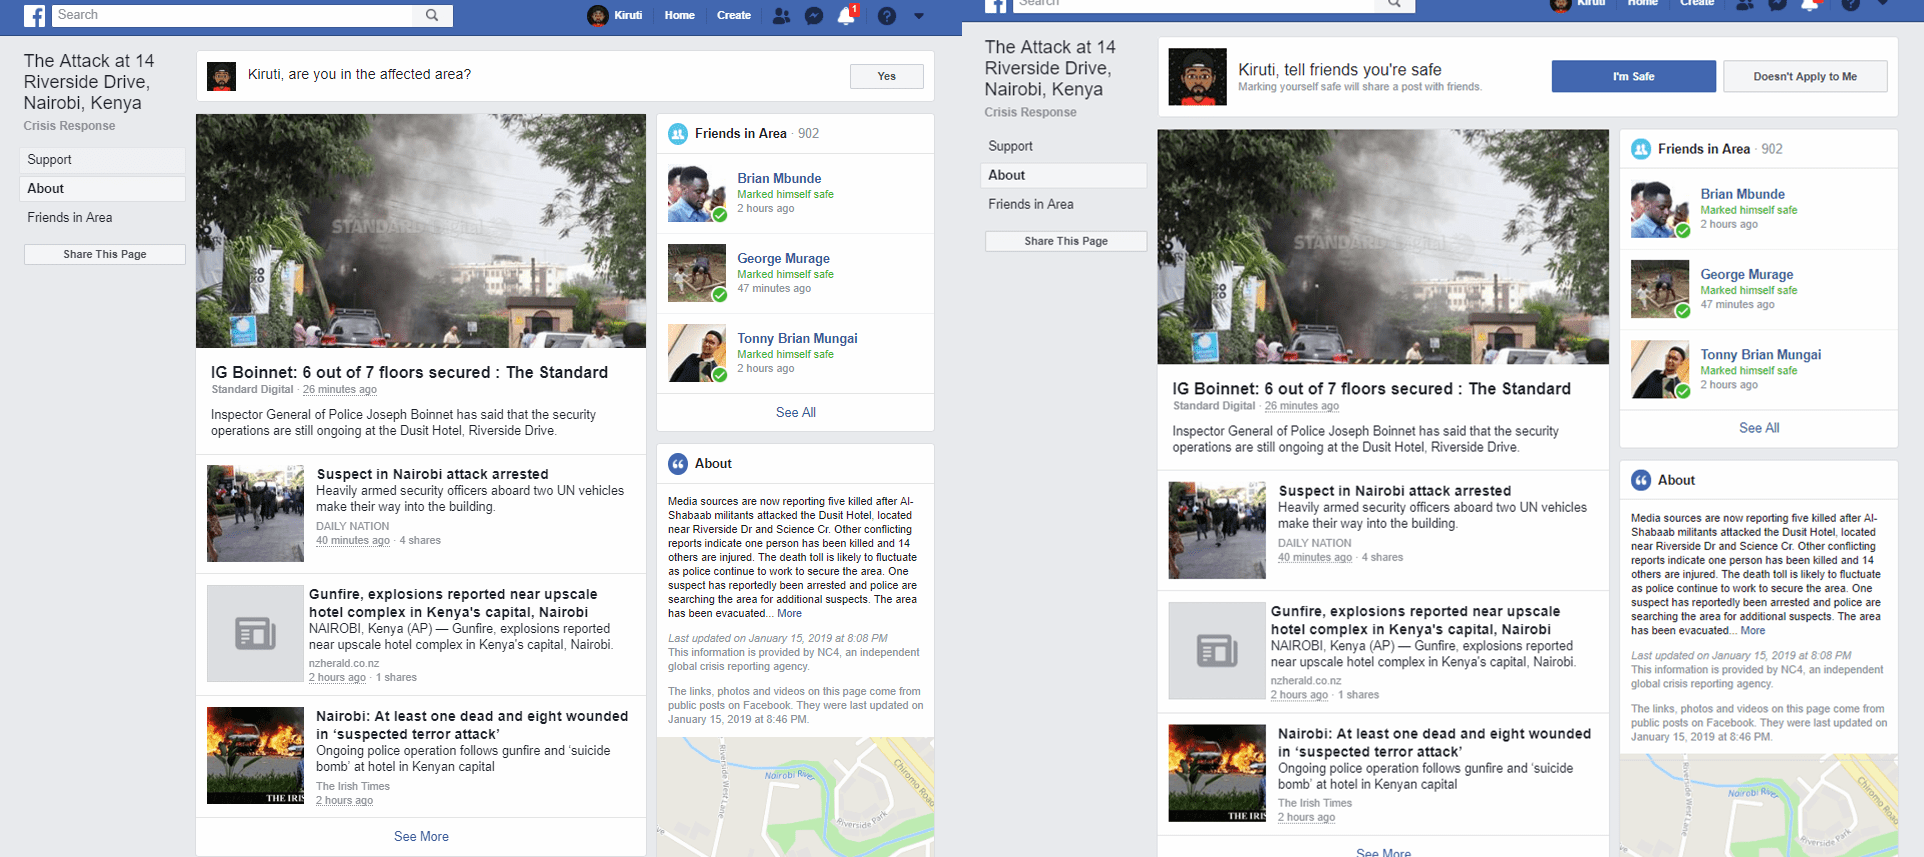Open smoke photo of lead article, right screenshot
This screenshot has height=857, width=1924.
click(1383, 247)
